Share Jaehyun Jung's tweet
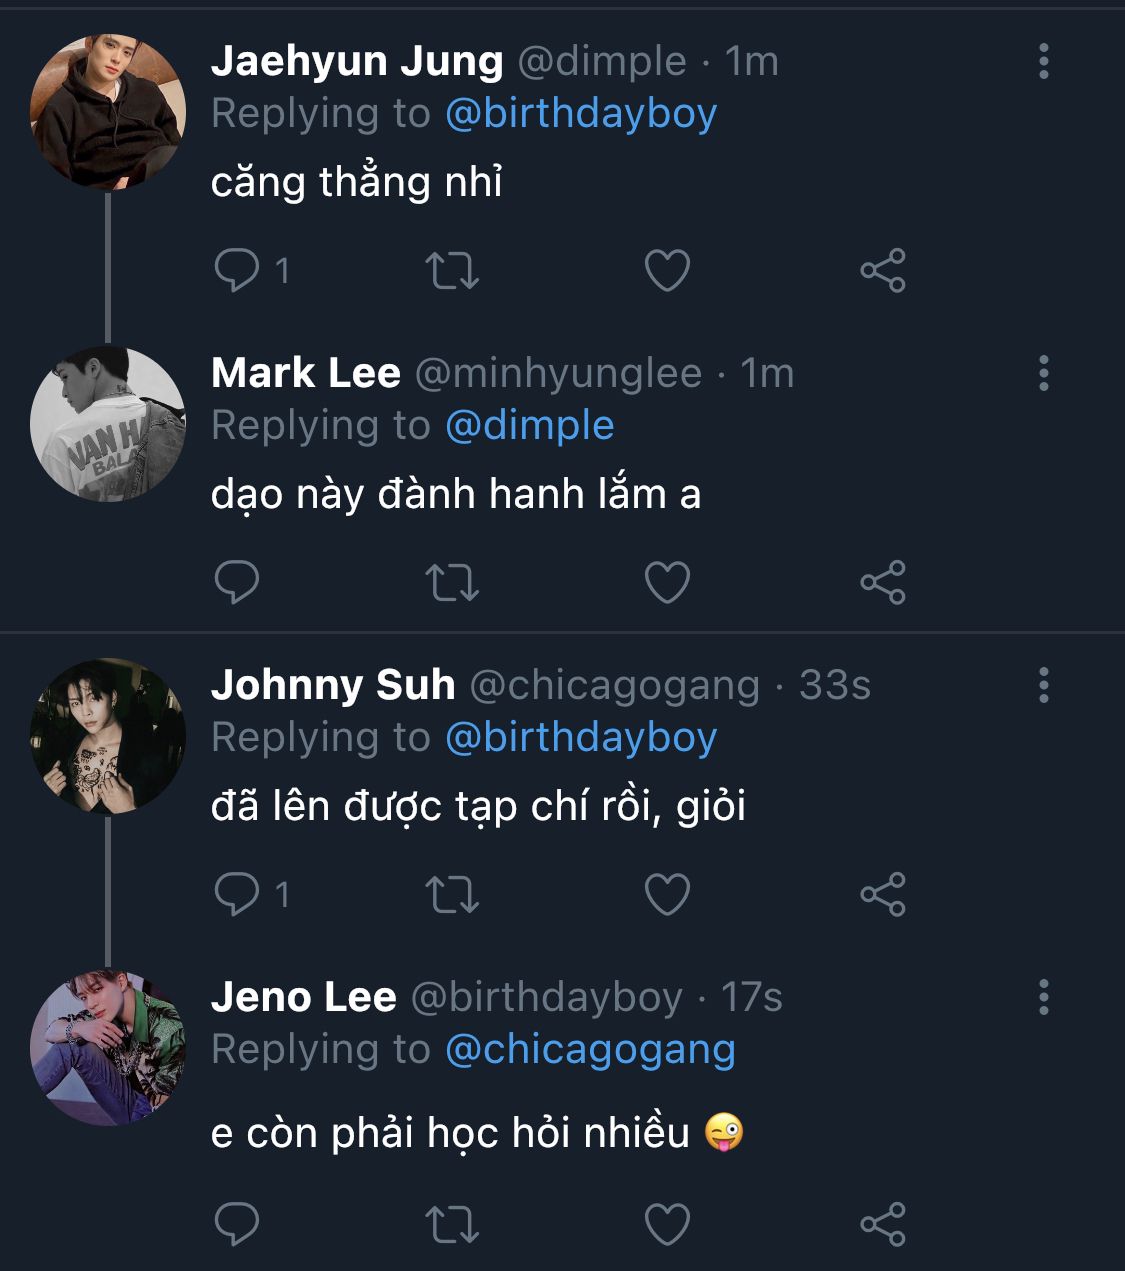 883,270
